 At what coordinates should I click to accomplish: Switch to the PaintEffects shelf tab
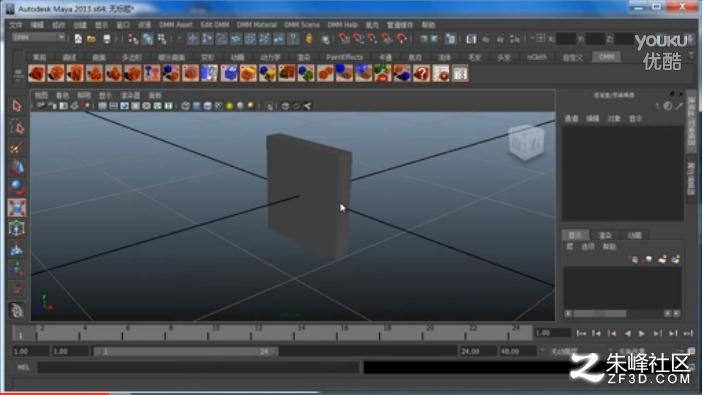pyautogui.click(x=344, y=57)
